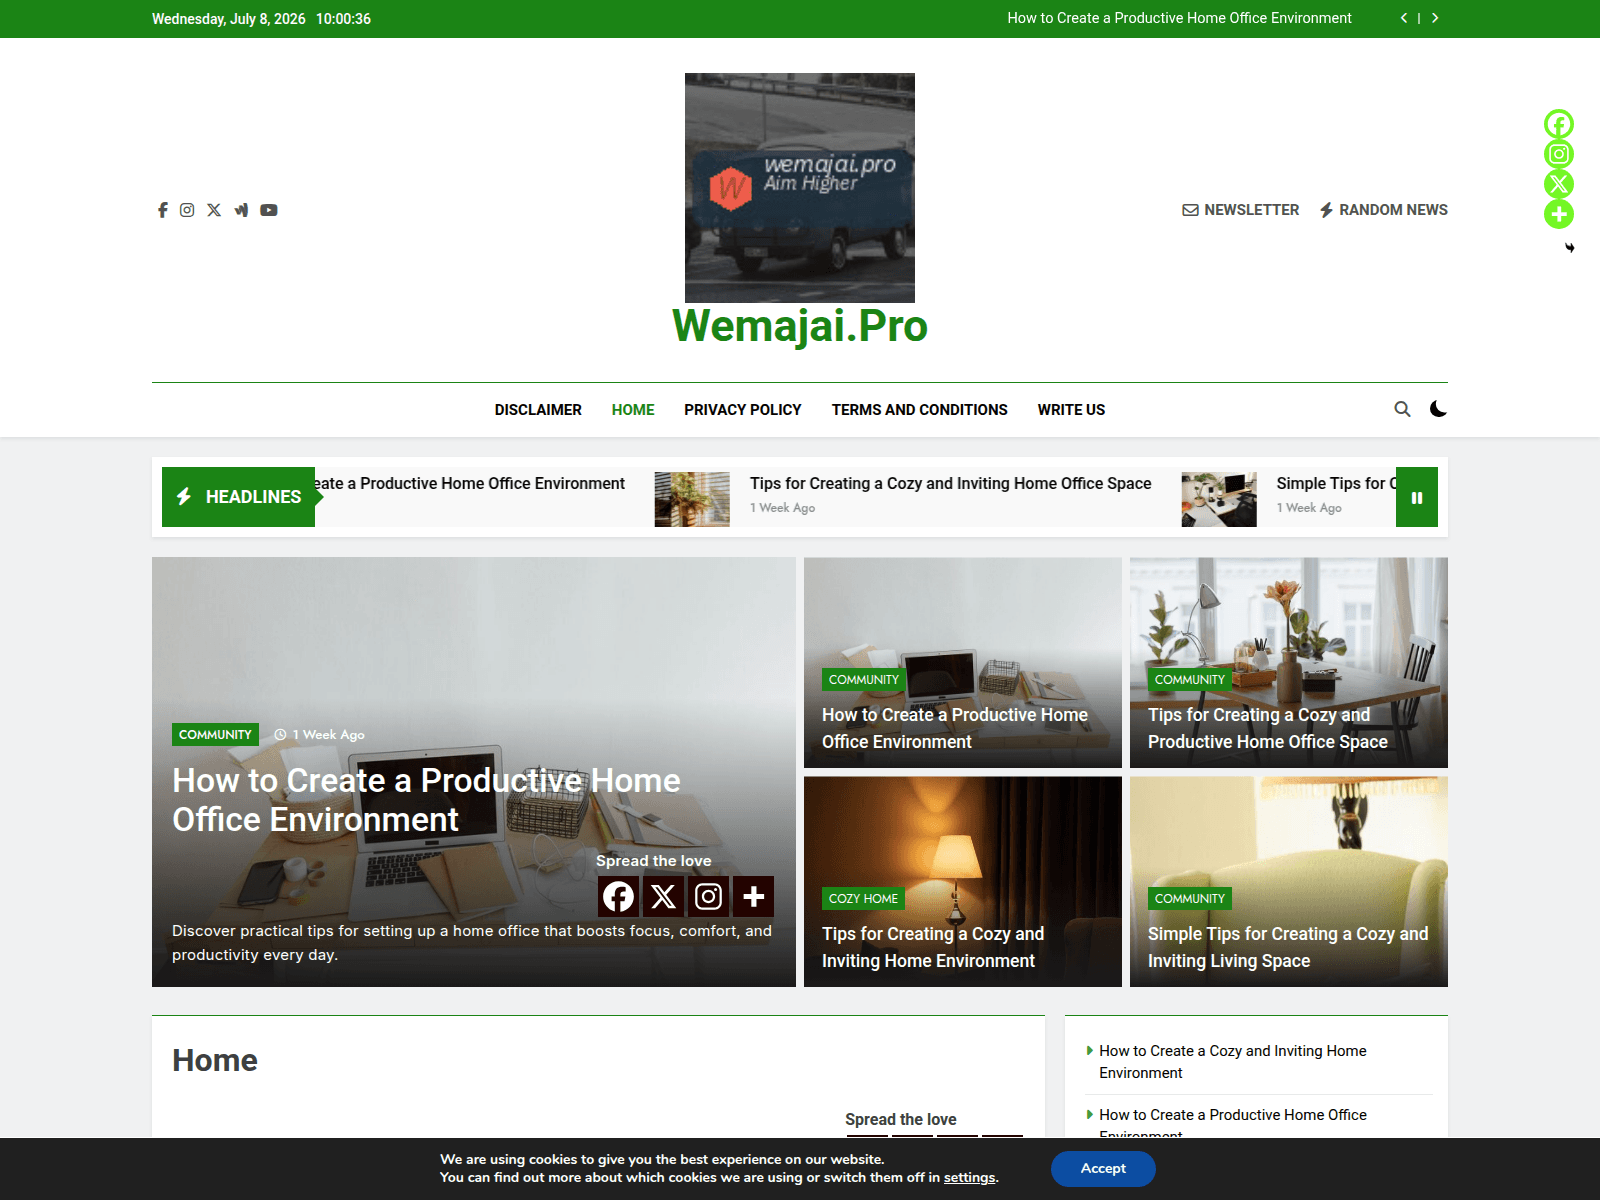Open card Simple Tips for Cozy Inviting Living Space

1288,947
